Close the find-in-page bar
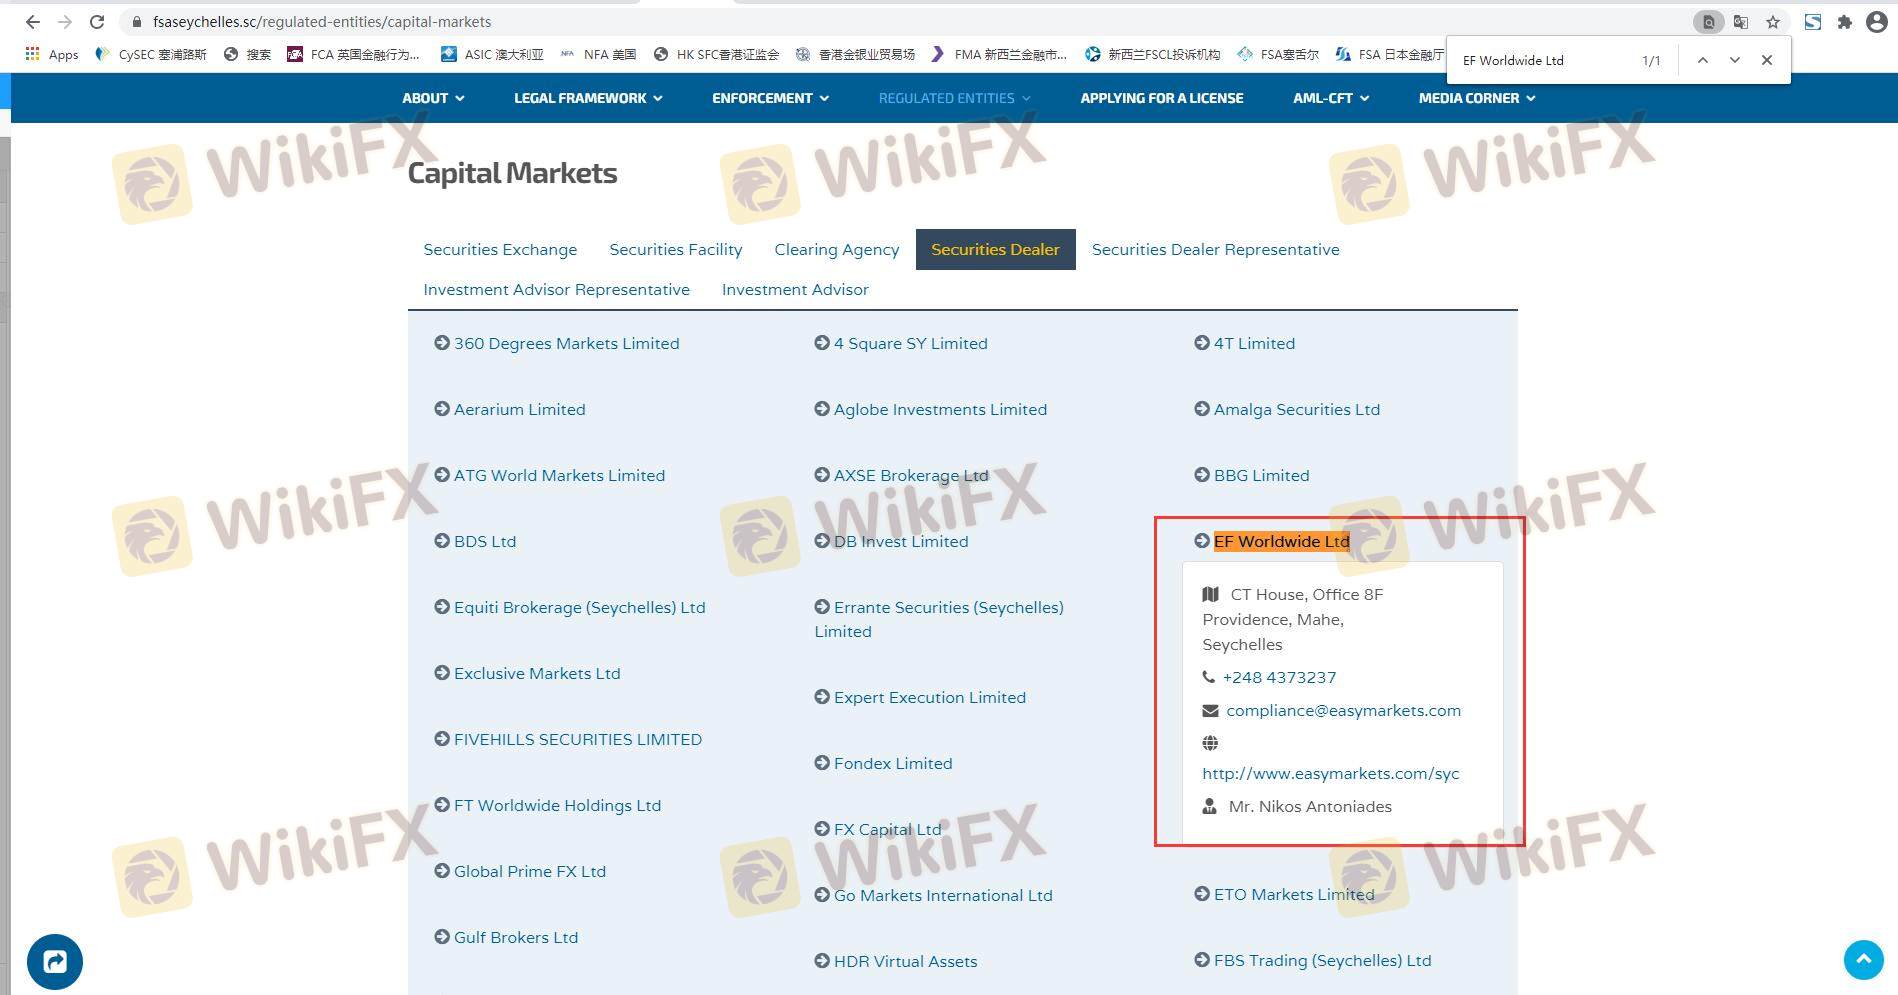Image resolution: width=1898 pixels, height=995 pixels. (x=1767, y=60)
